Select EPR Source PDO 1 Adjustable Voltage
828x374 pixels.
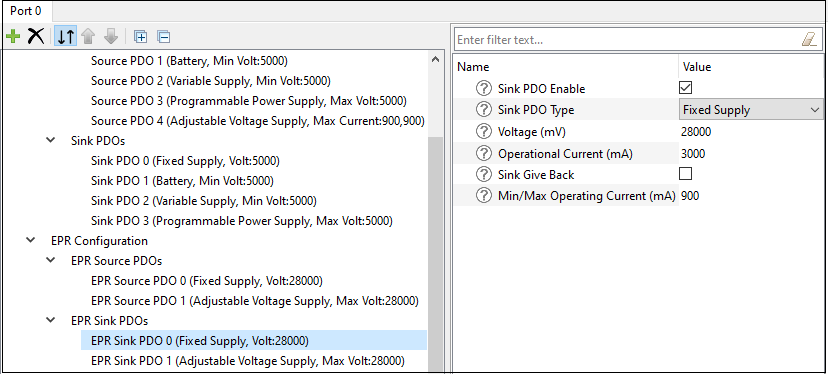coord(255,301)
